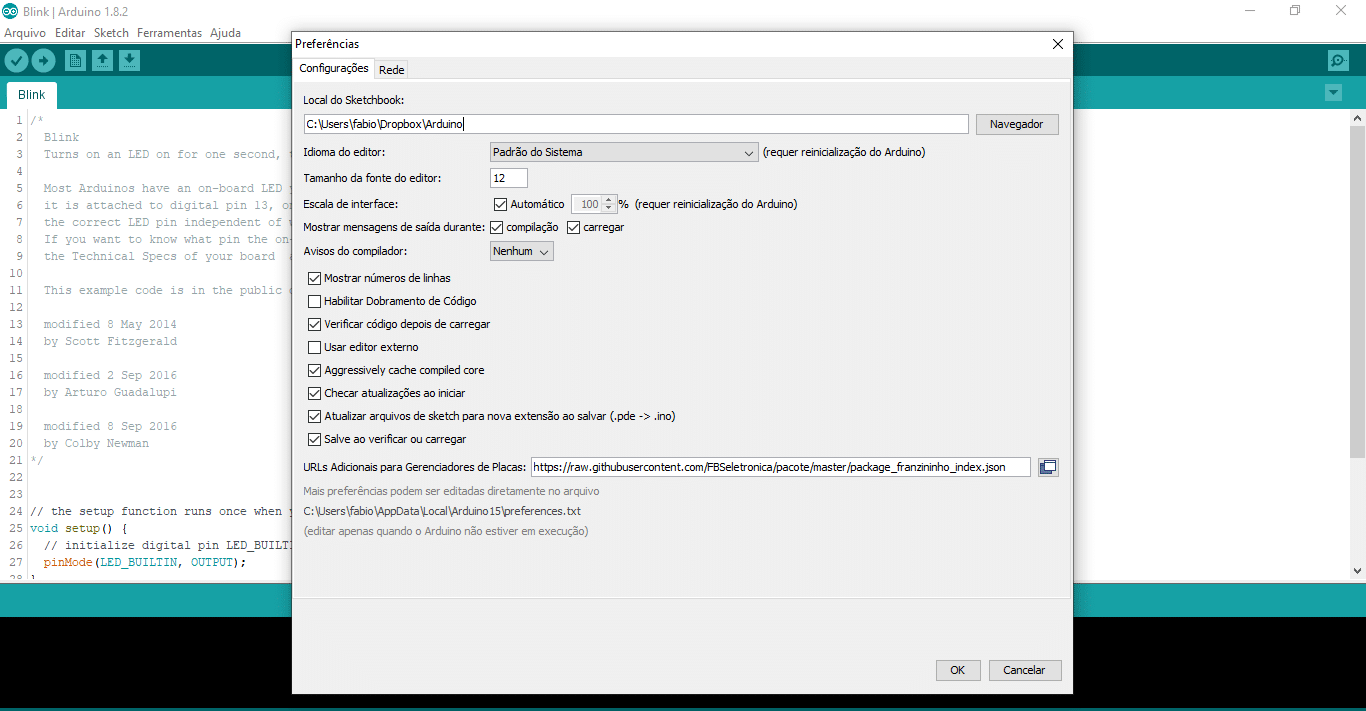
Task: Uncheck Automático interface scale checkbox
Action: click(x=501, y=204)
